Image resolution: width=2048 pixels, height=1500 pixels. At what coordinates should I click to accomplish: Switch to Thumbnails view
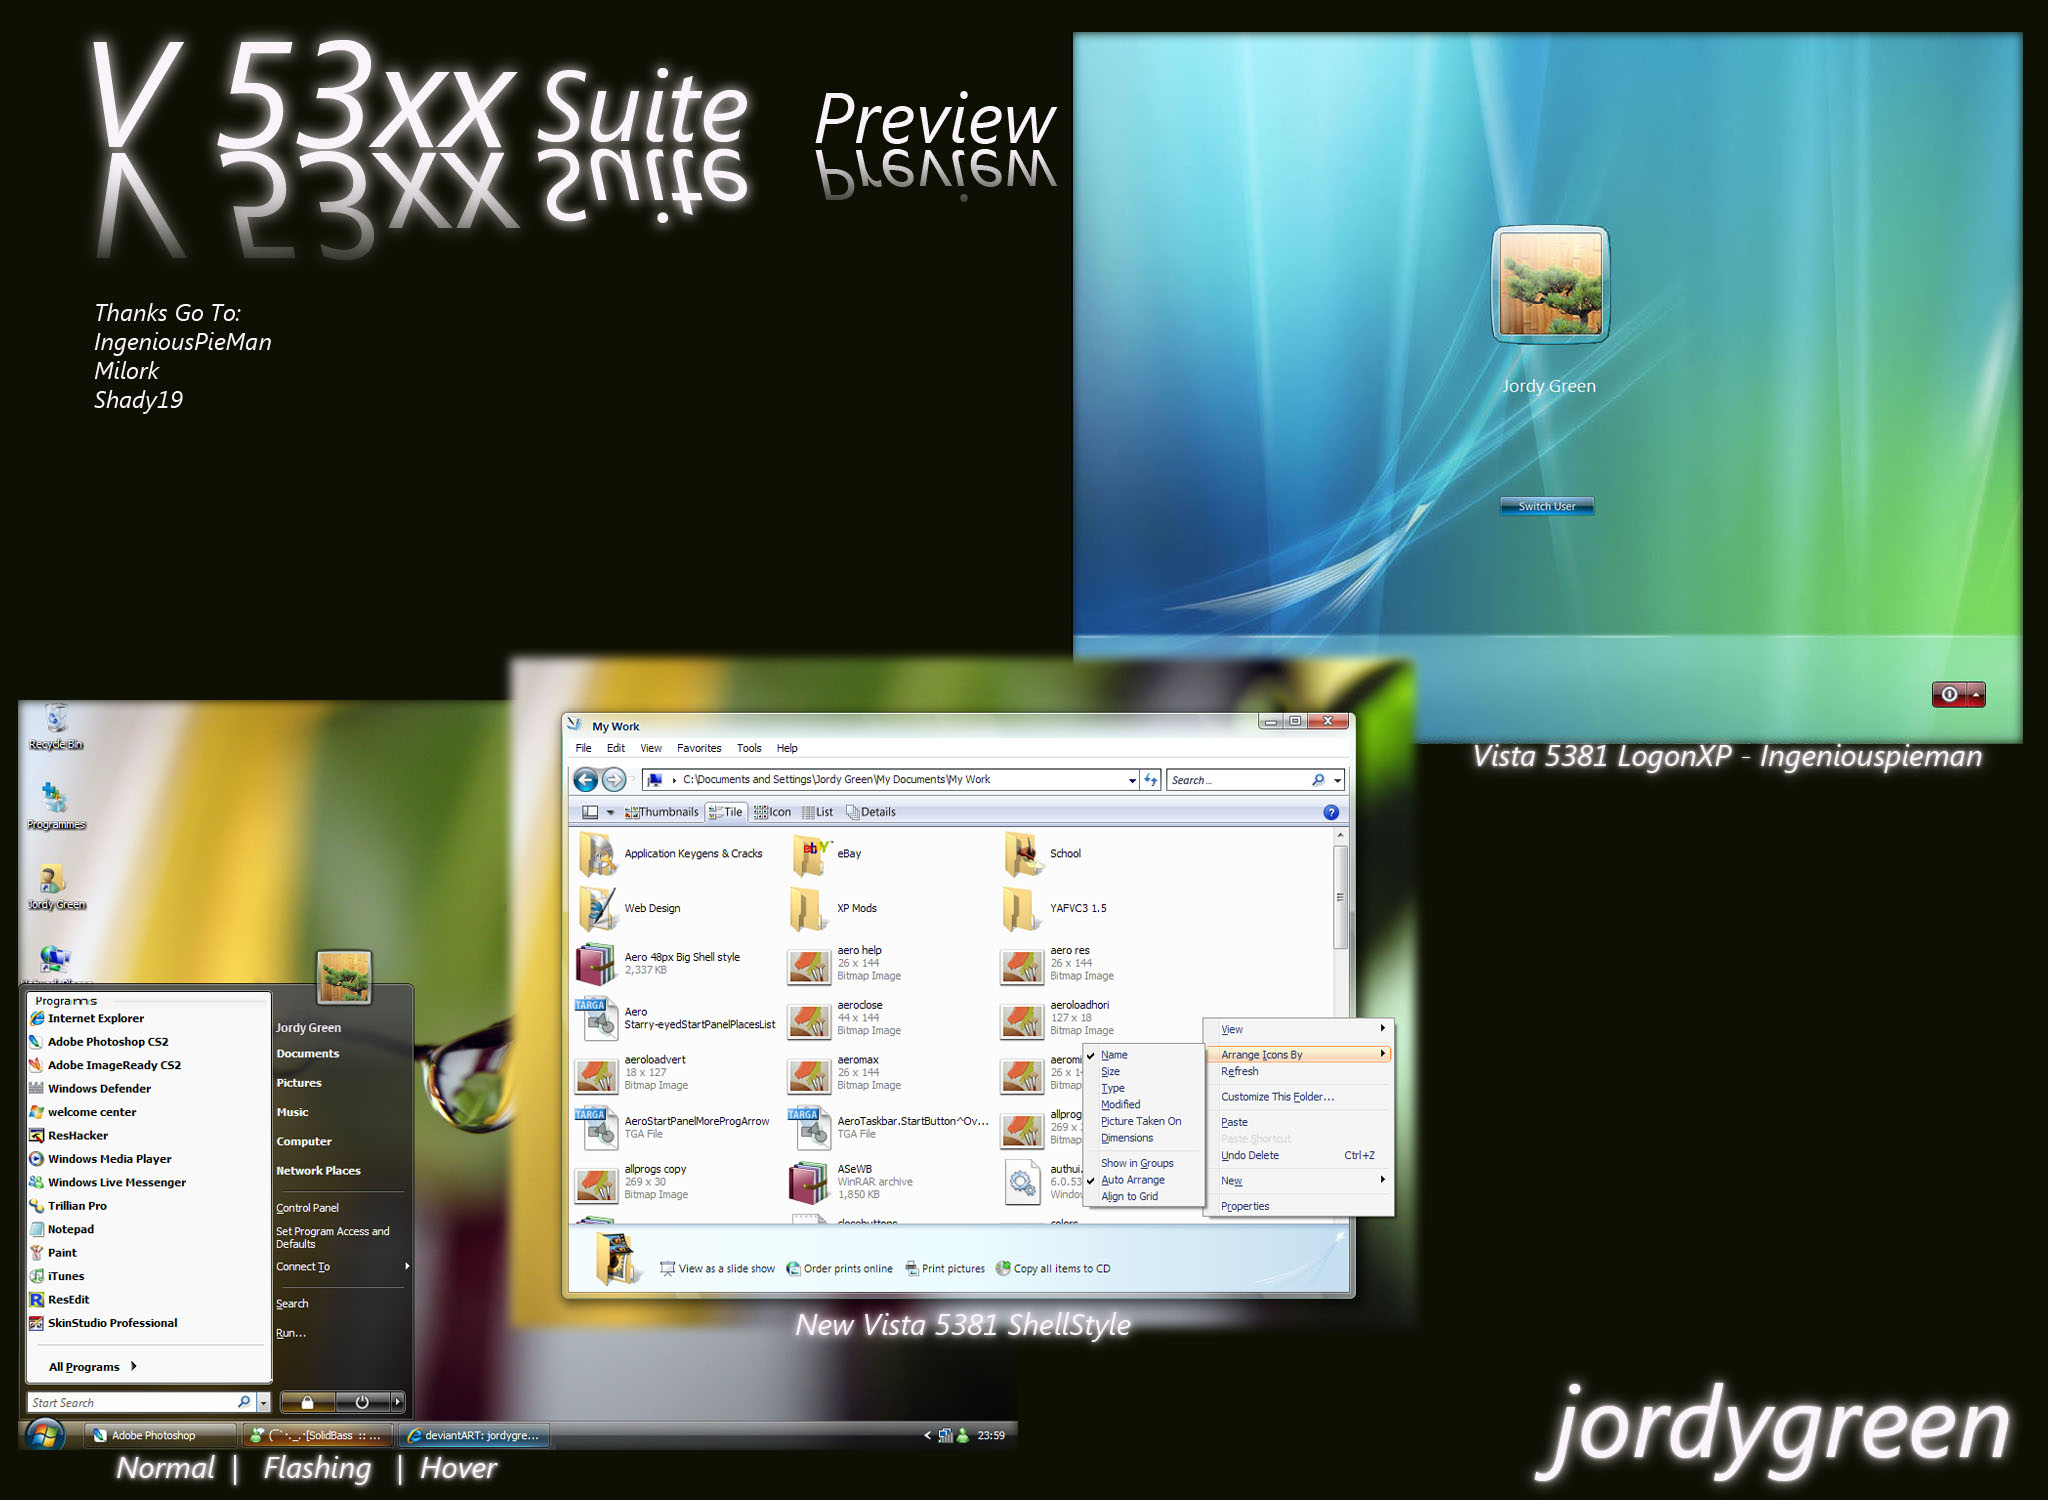662,812
